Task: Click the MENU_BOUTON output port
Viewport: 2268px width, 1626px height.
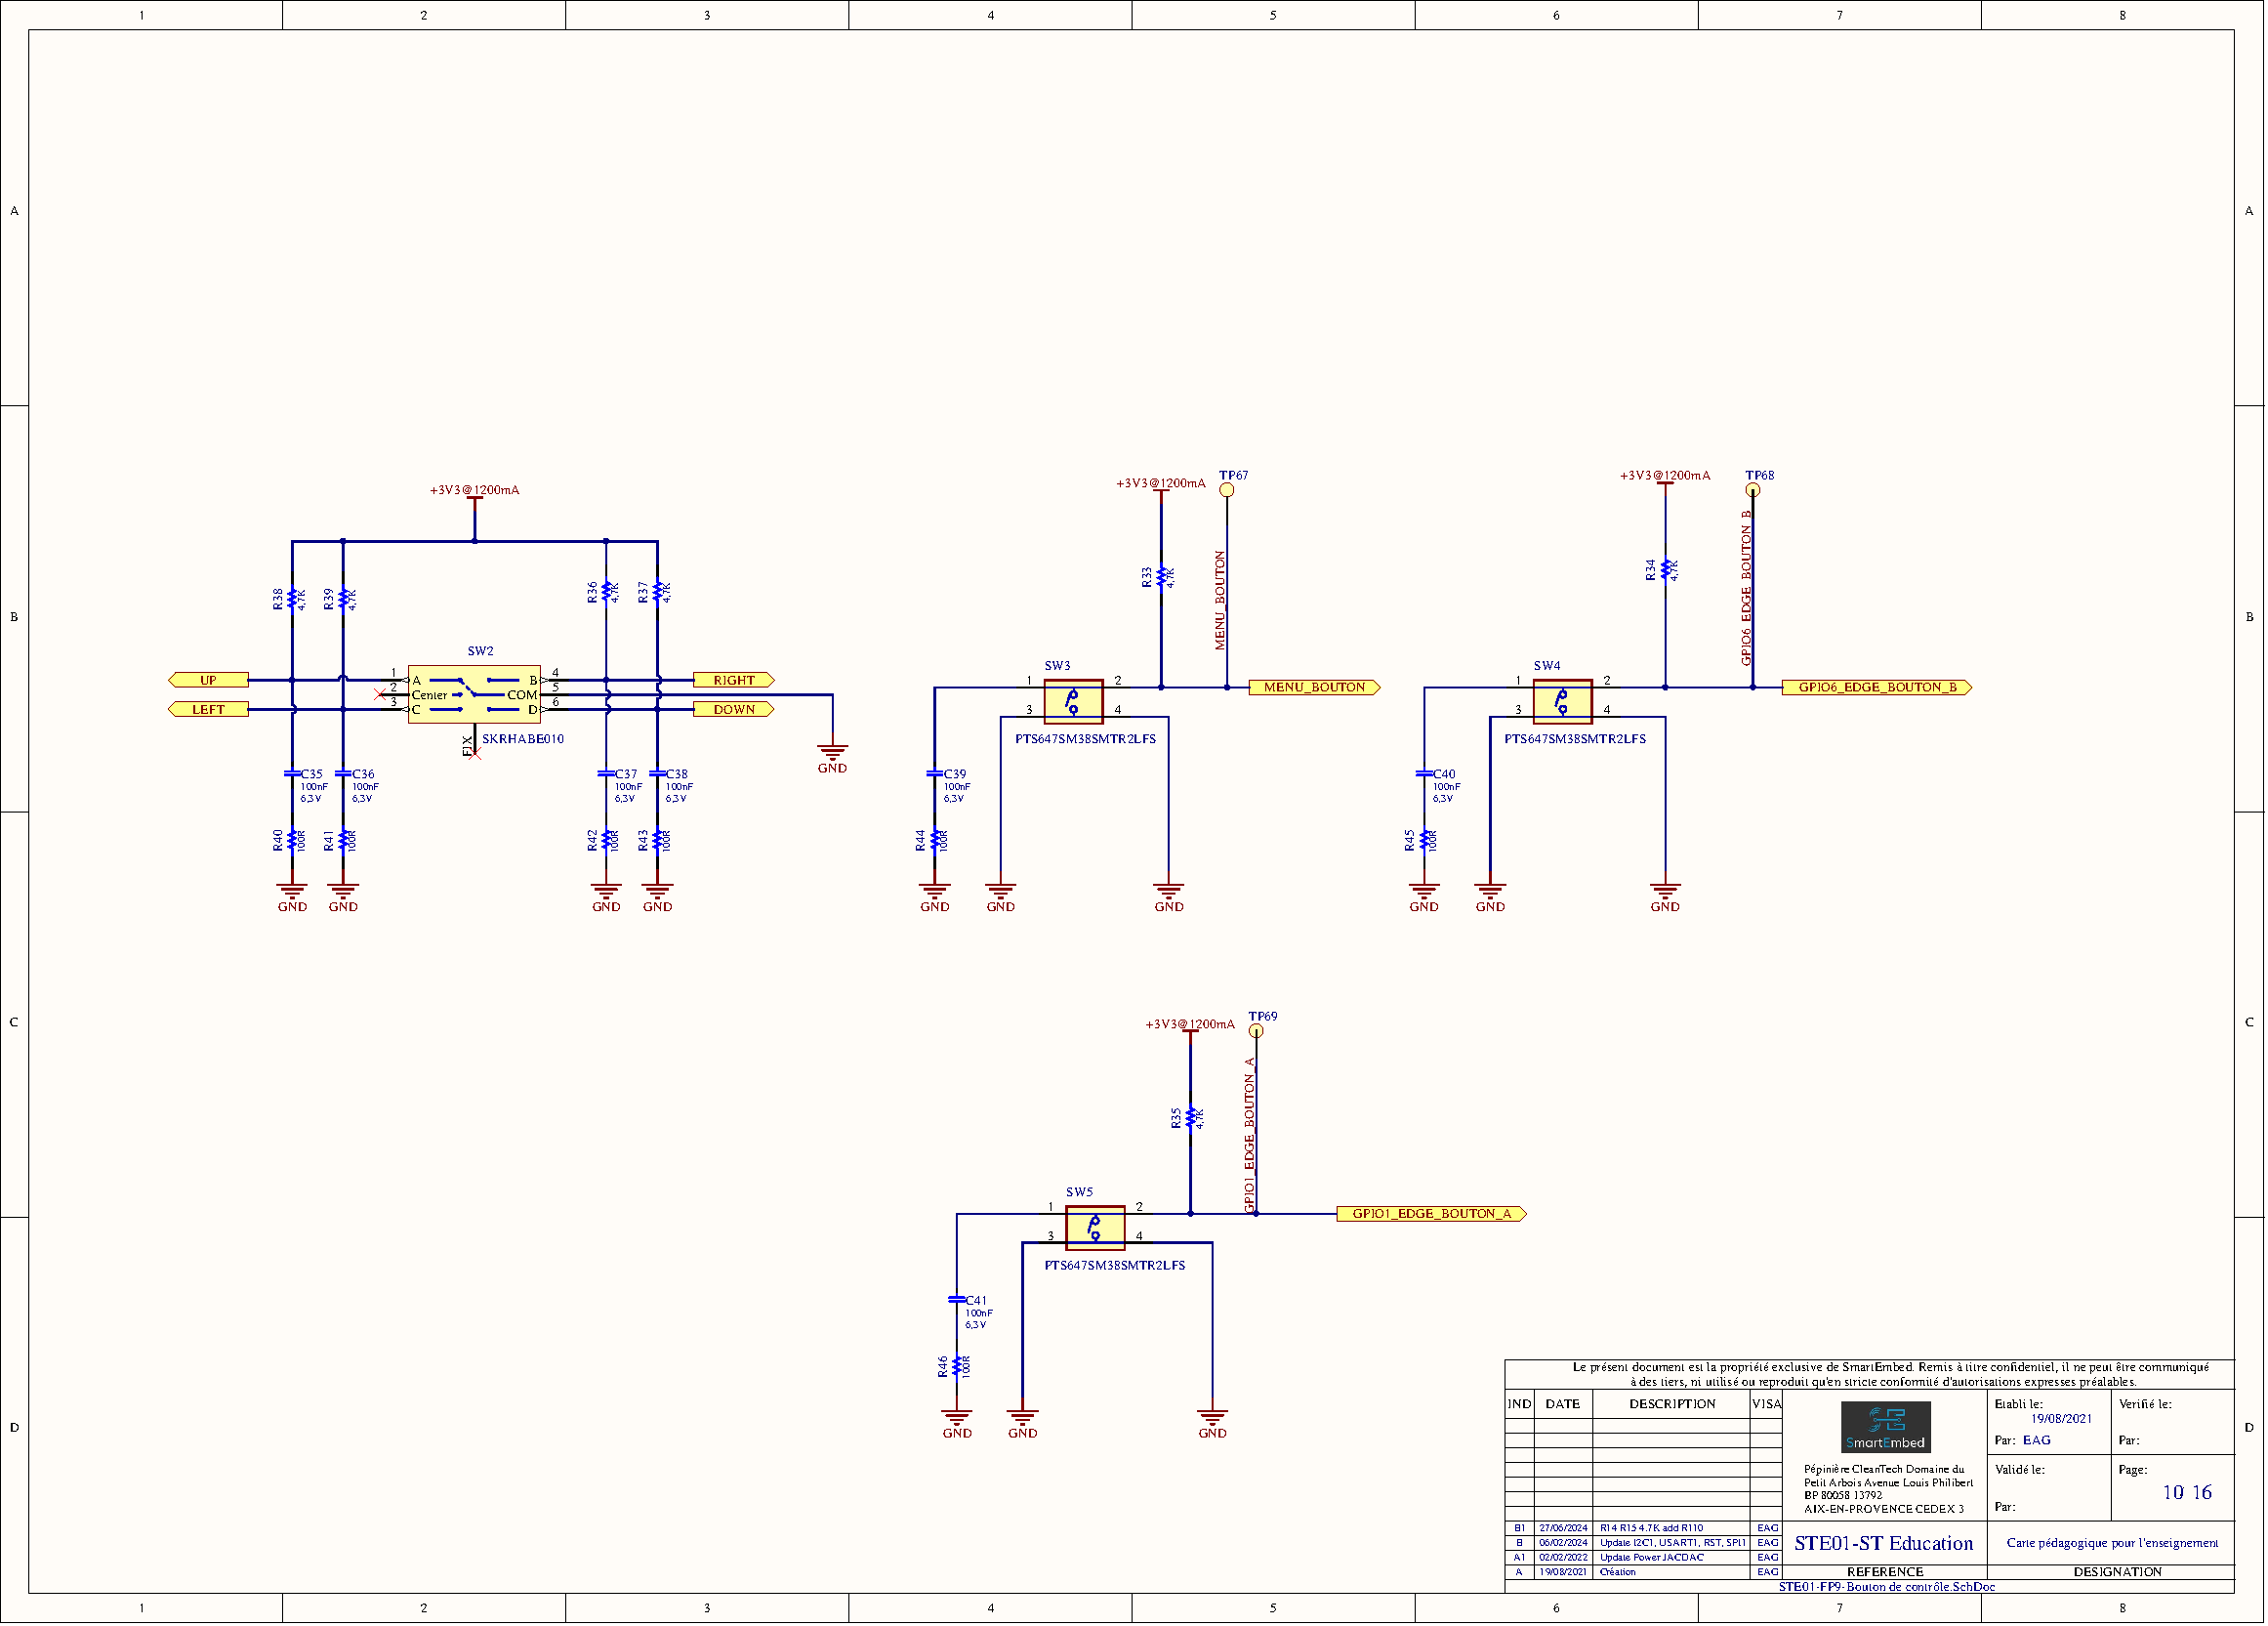Action: 1313,687
